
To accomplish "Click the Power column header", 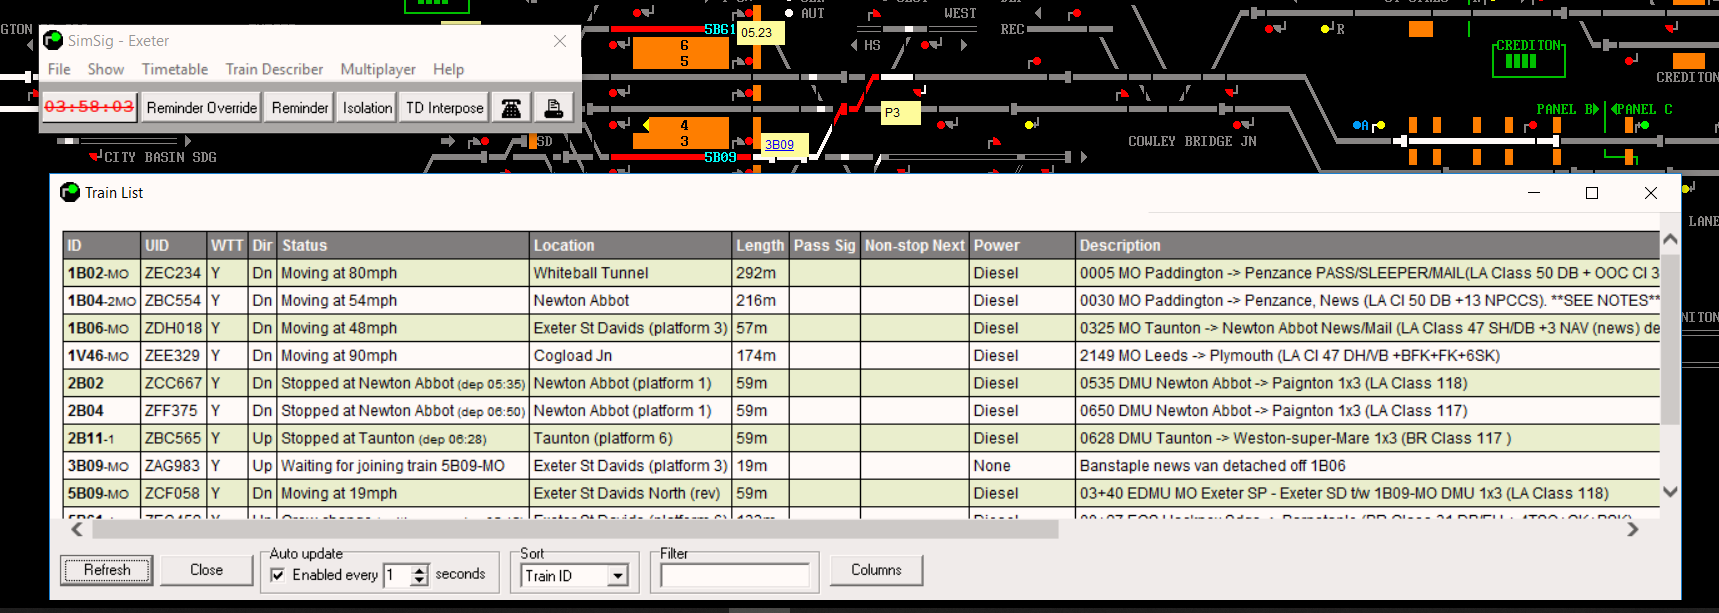I will [x=1022, y=245].
